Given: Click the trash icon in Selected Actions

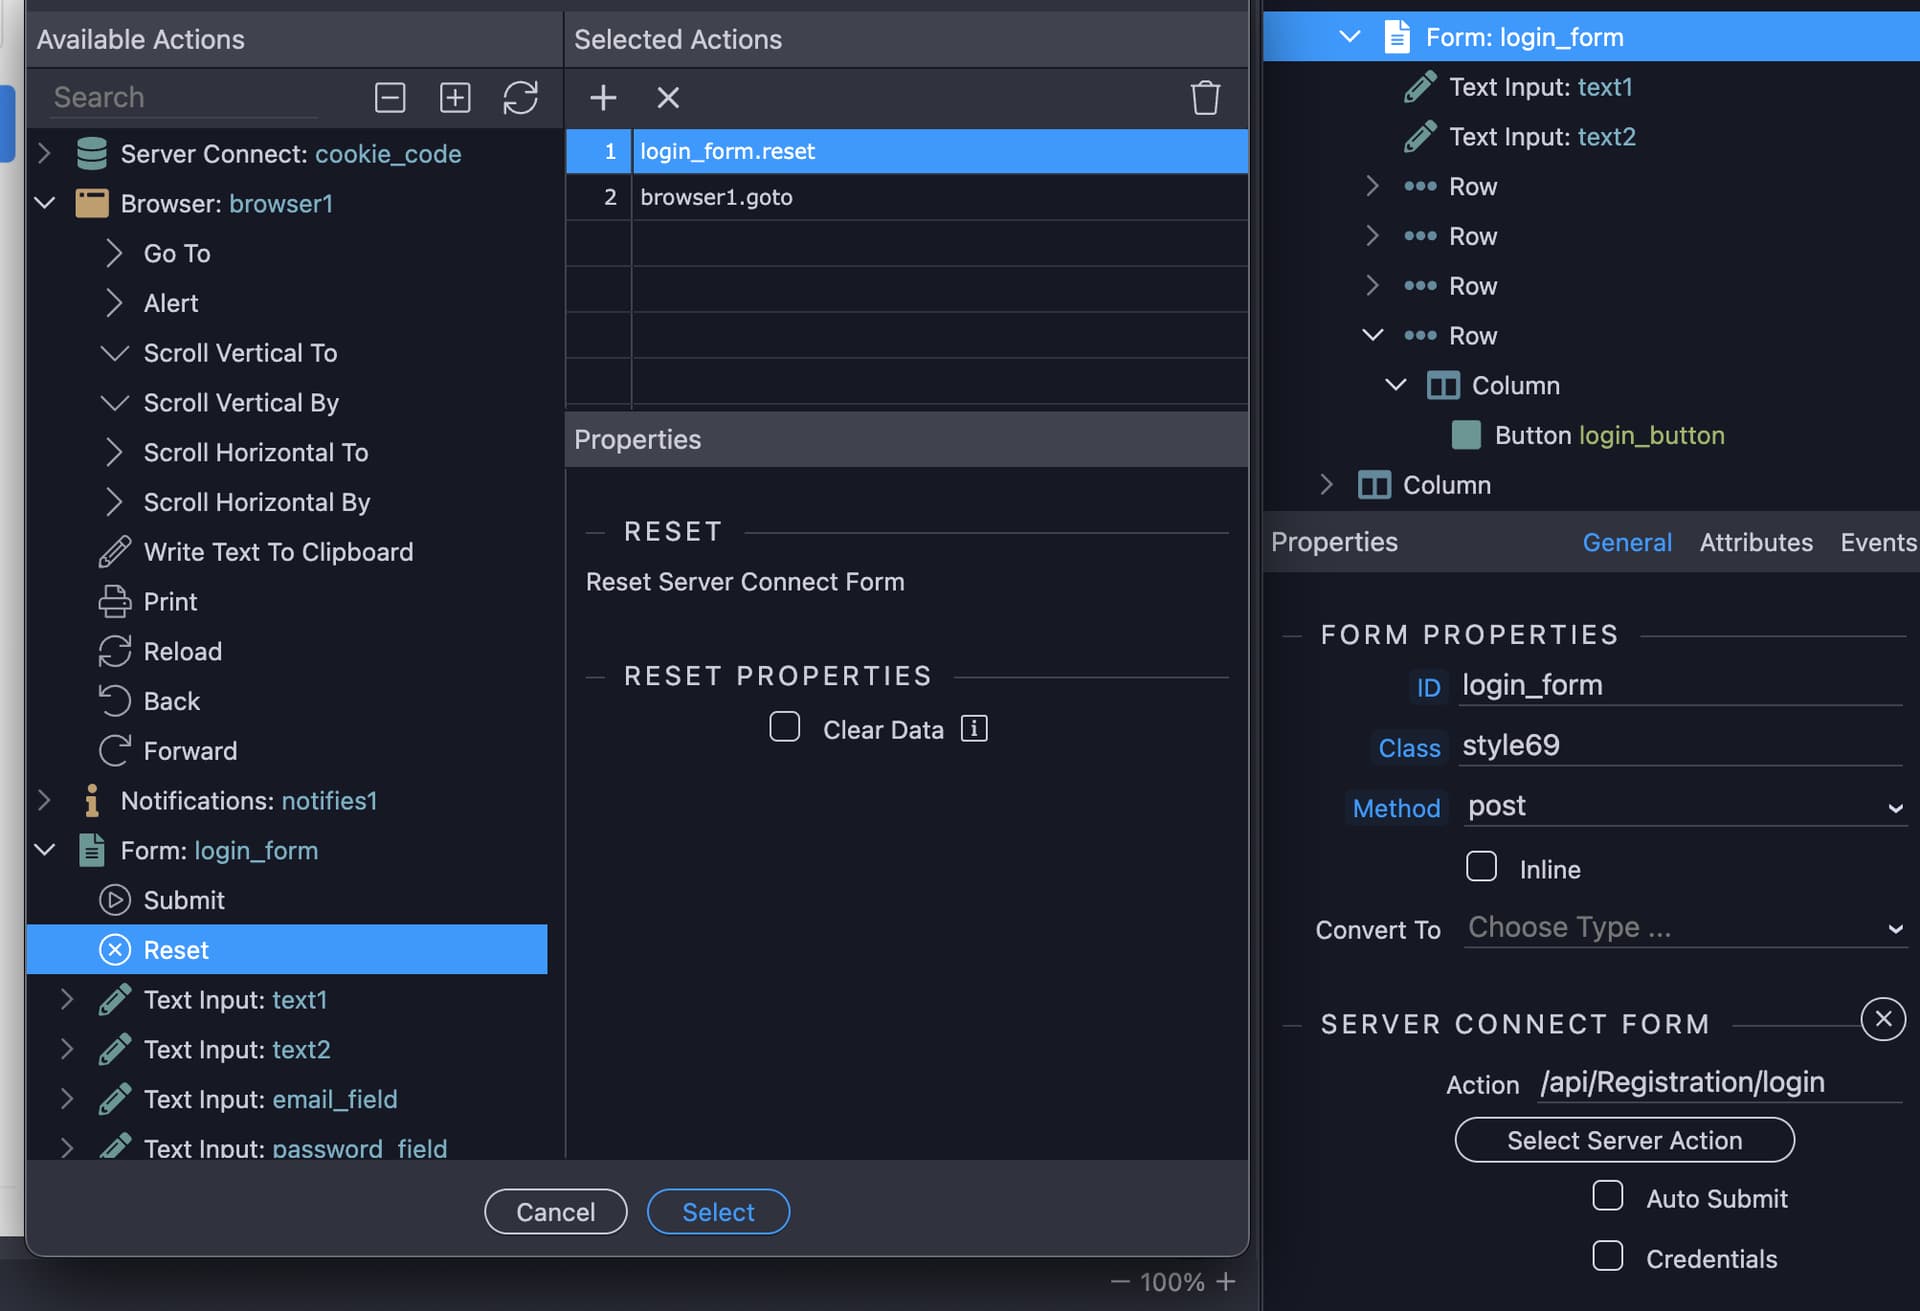Looking at the screenshot, I should (x=1205, y=97).
